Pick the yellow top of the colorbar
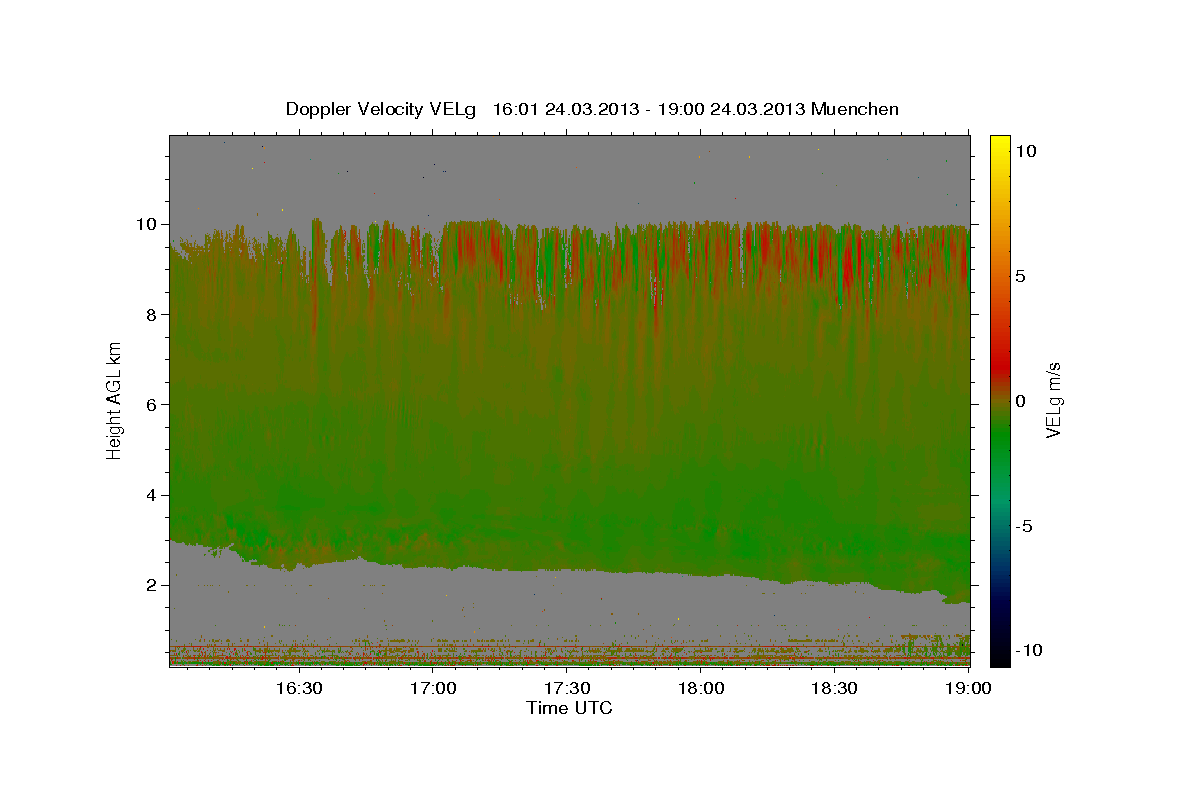The image size is (1200, 800). coord(1000,148)
